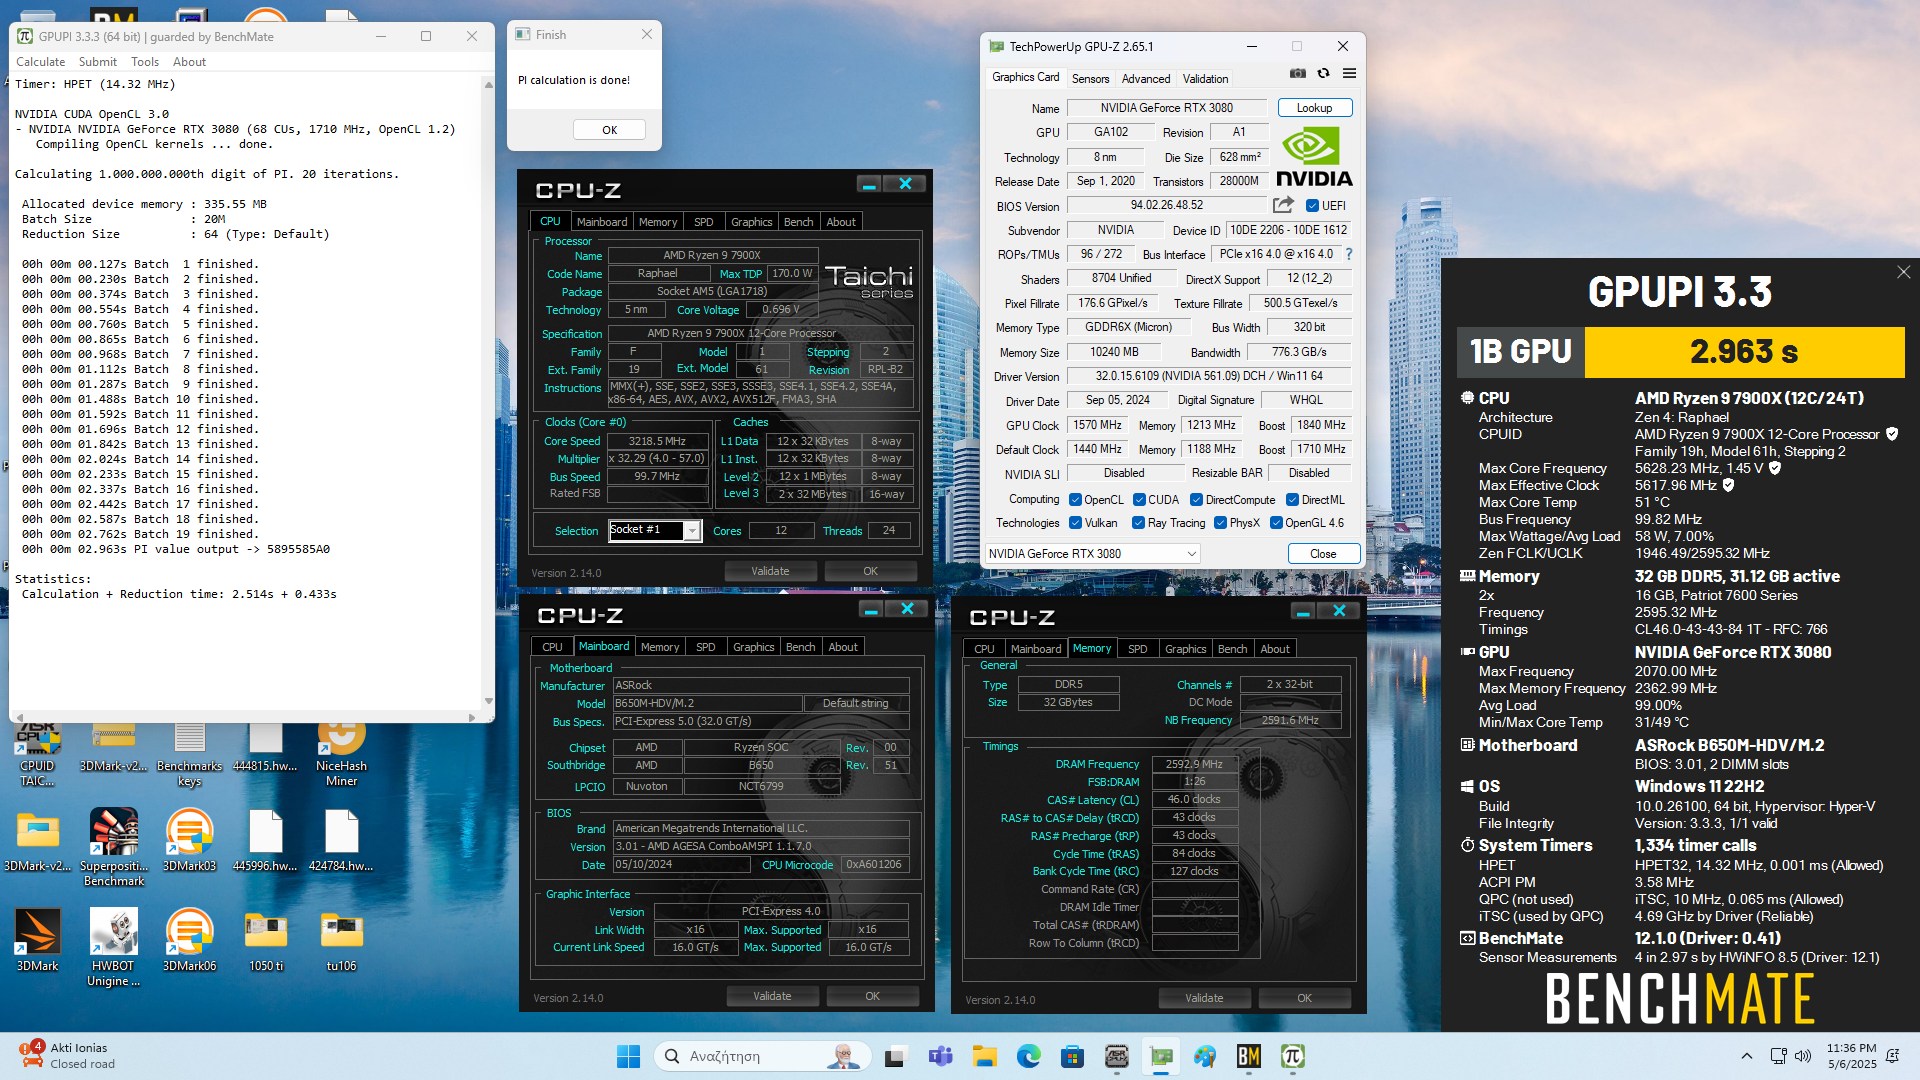Select the HWBOT Unigine desktop icon

[113, 948]
